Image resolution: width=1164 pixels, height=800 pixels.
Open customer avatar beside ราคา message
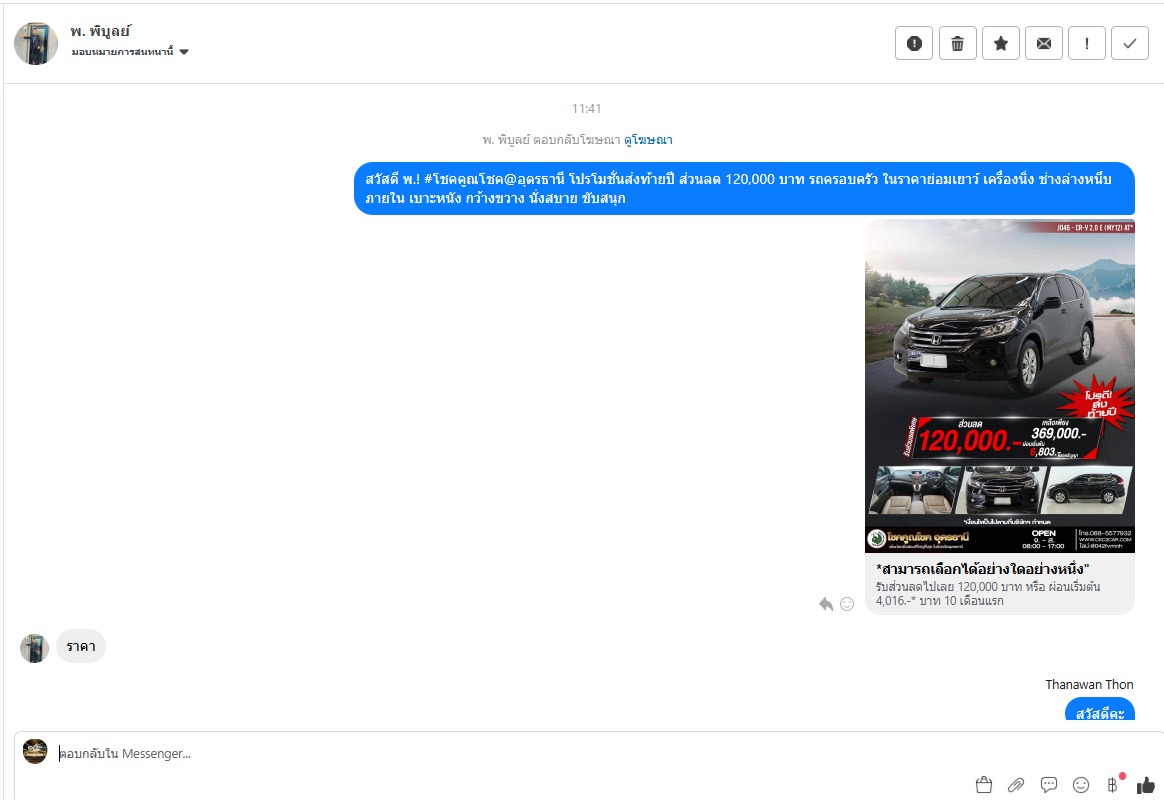tap(34, 648)
